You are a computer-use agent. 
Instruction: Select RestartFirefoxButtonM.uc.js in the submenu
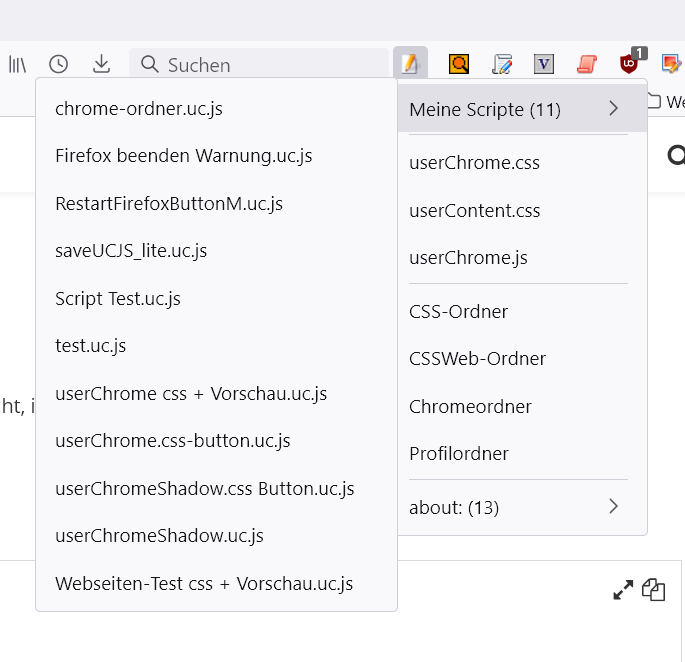(169, 204)
